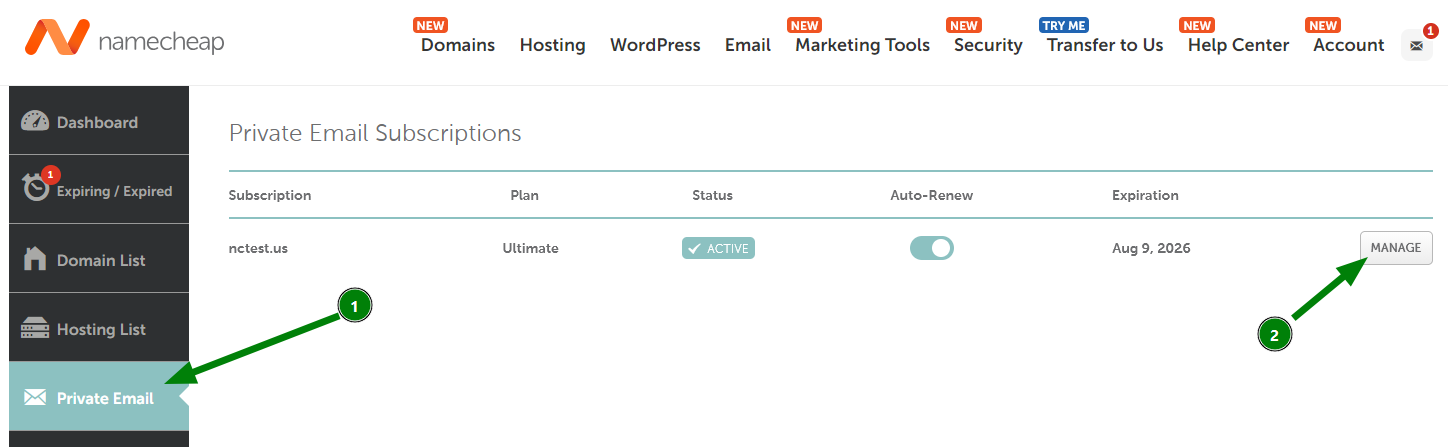The image size is (1448, 447).
Task: Click the Domain List house icon
Action: 35,259
